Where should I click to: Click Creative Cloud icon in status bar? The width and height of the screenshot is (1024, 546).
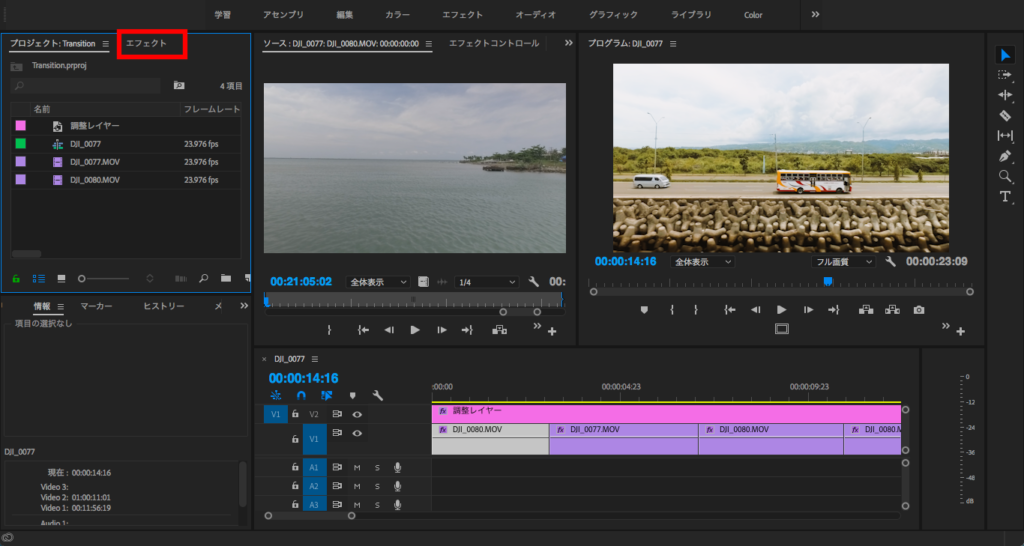coord(8,538)
